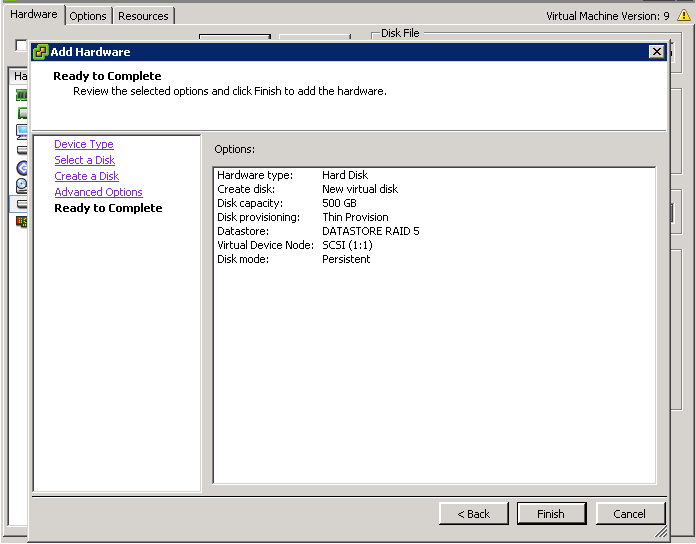
Task: Switch to the Resources tab
Action: pos(143,16)
